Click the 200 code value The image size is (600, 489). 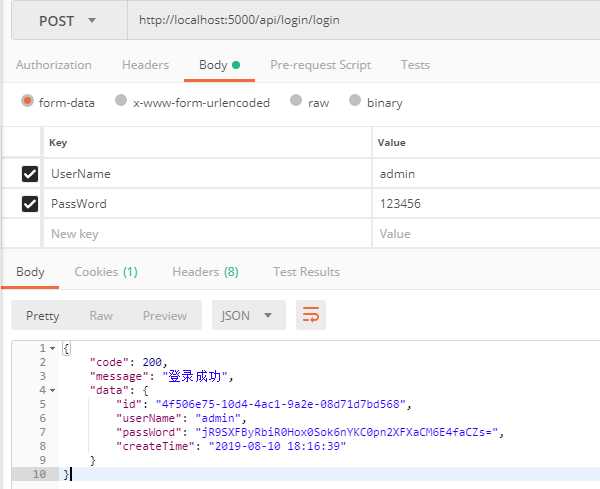point(152,362)
